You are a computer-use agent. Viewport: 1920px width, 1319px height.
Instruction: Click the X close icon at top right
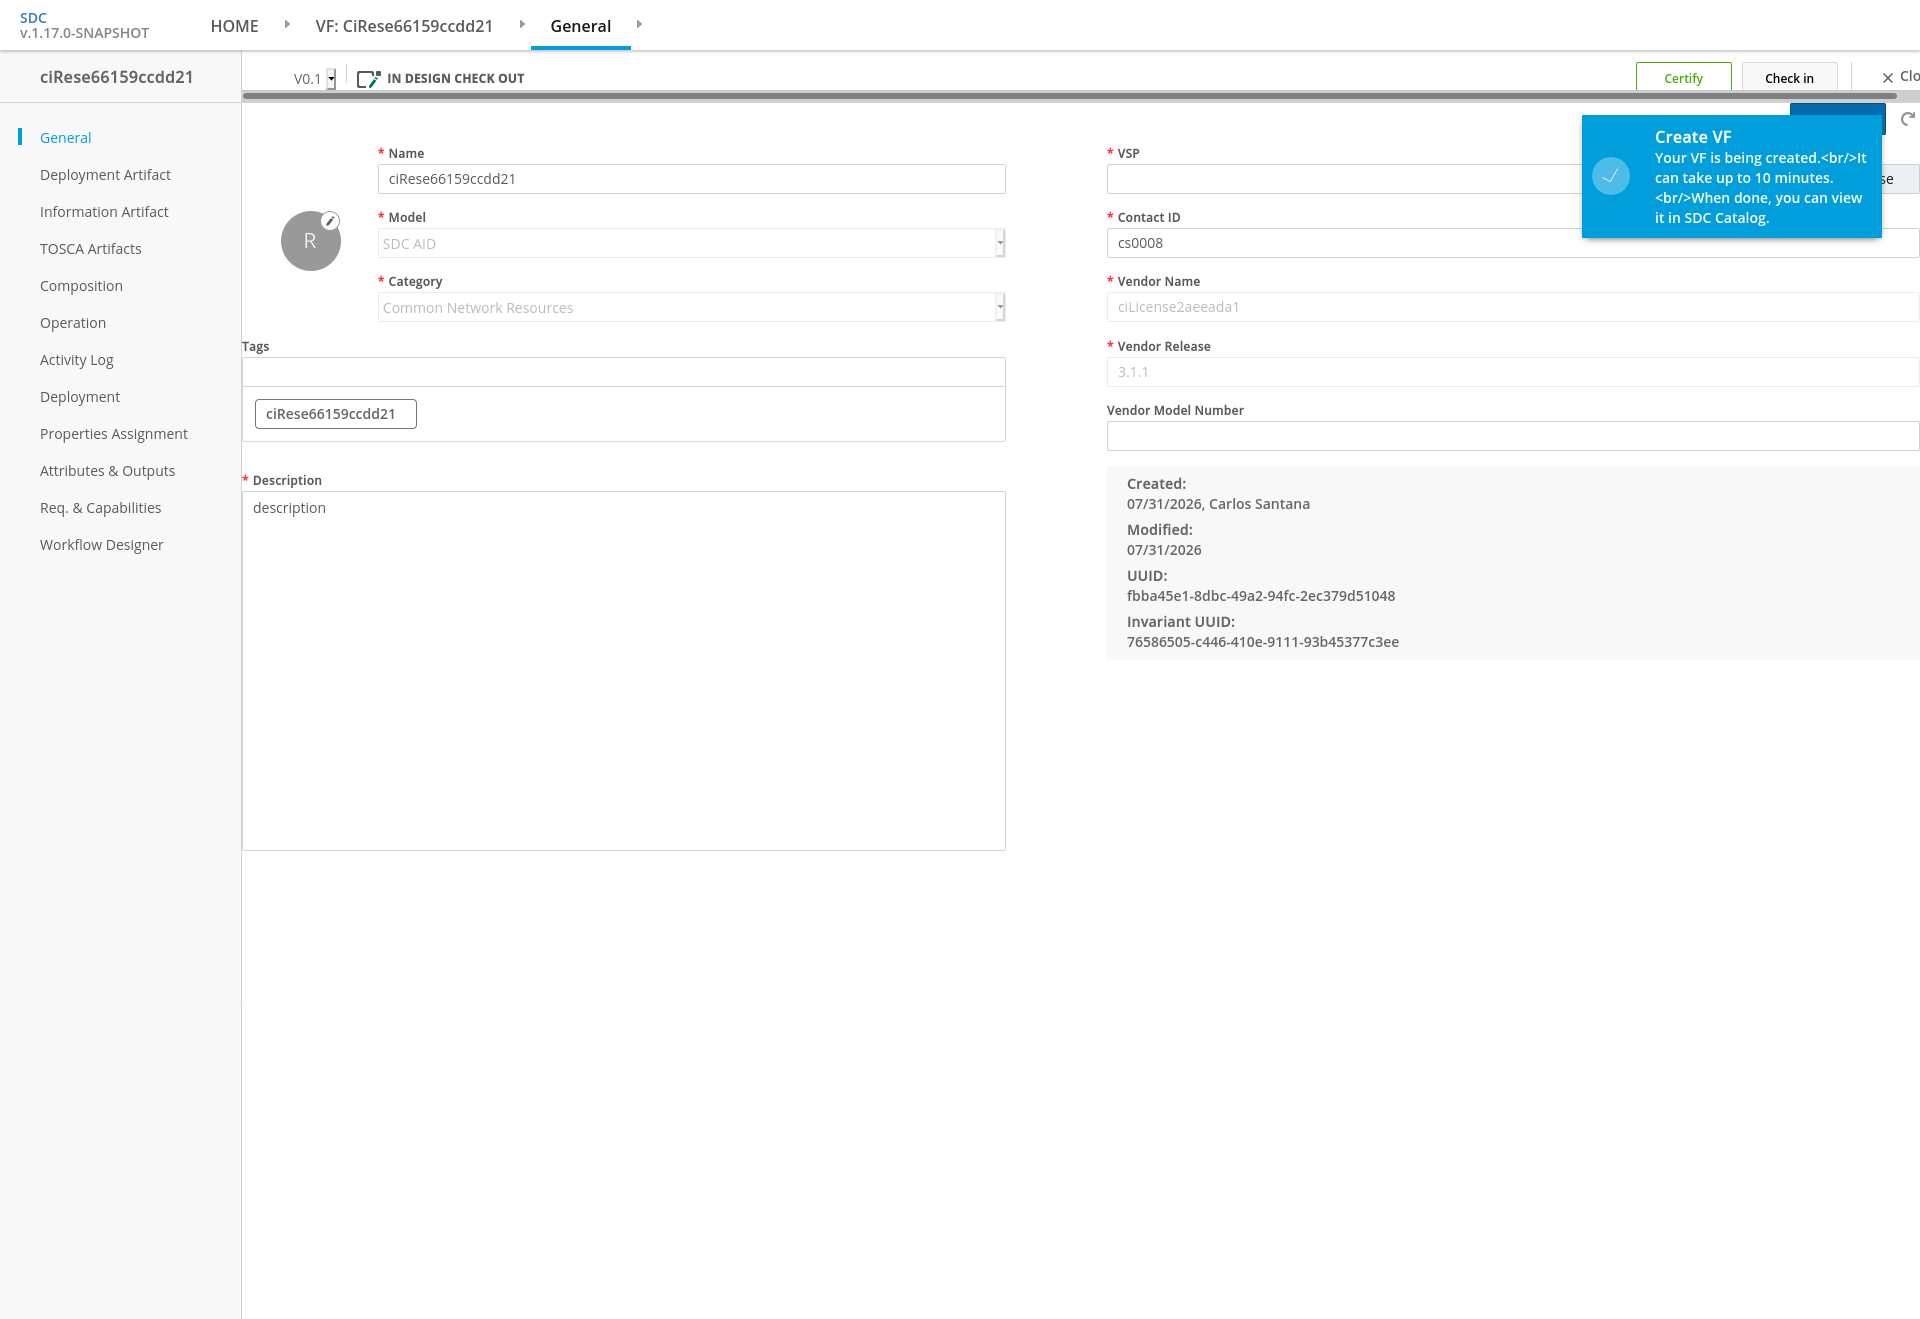[1888, 78]
